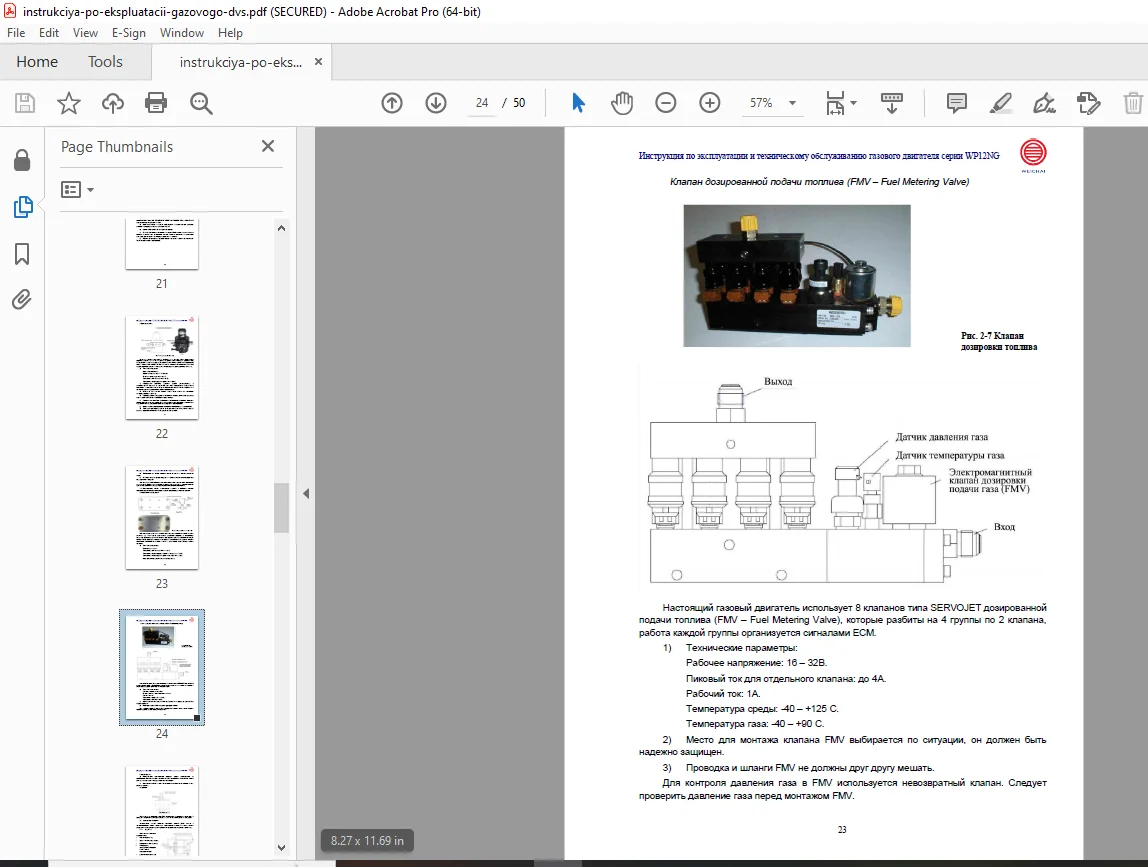Open the zoom level dropdown arrow
The width and height of the screenshot is (1148, 867).
792,103
